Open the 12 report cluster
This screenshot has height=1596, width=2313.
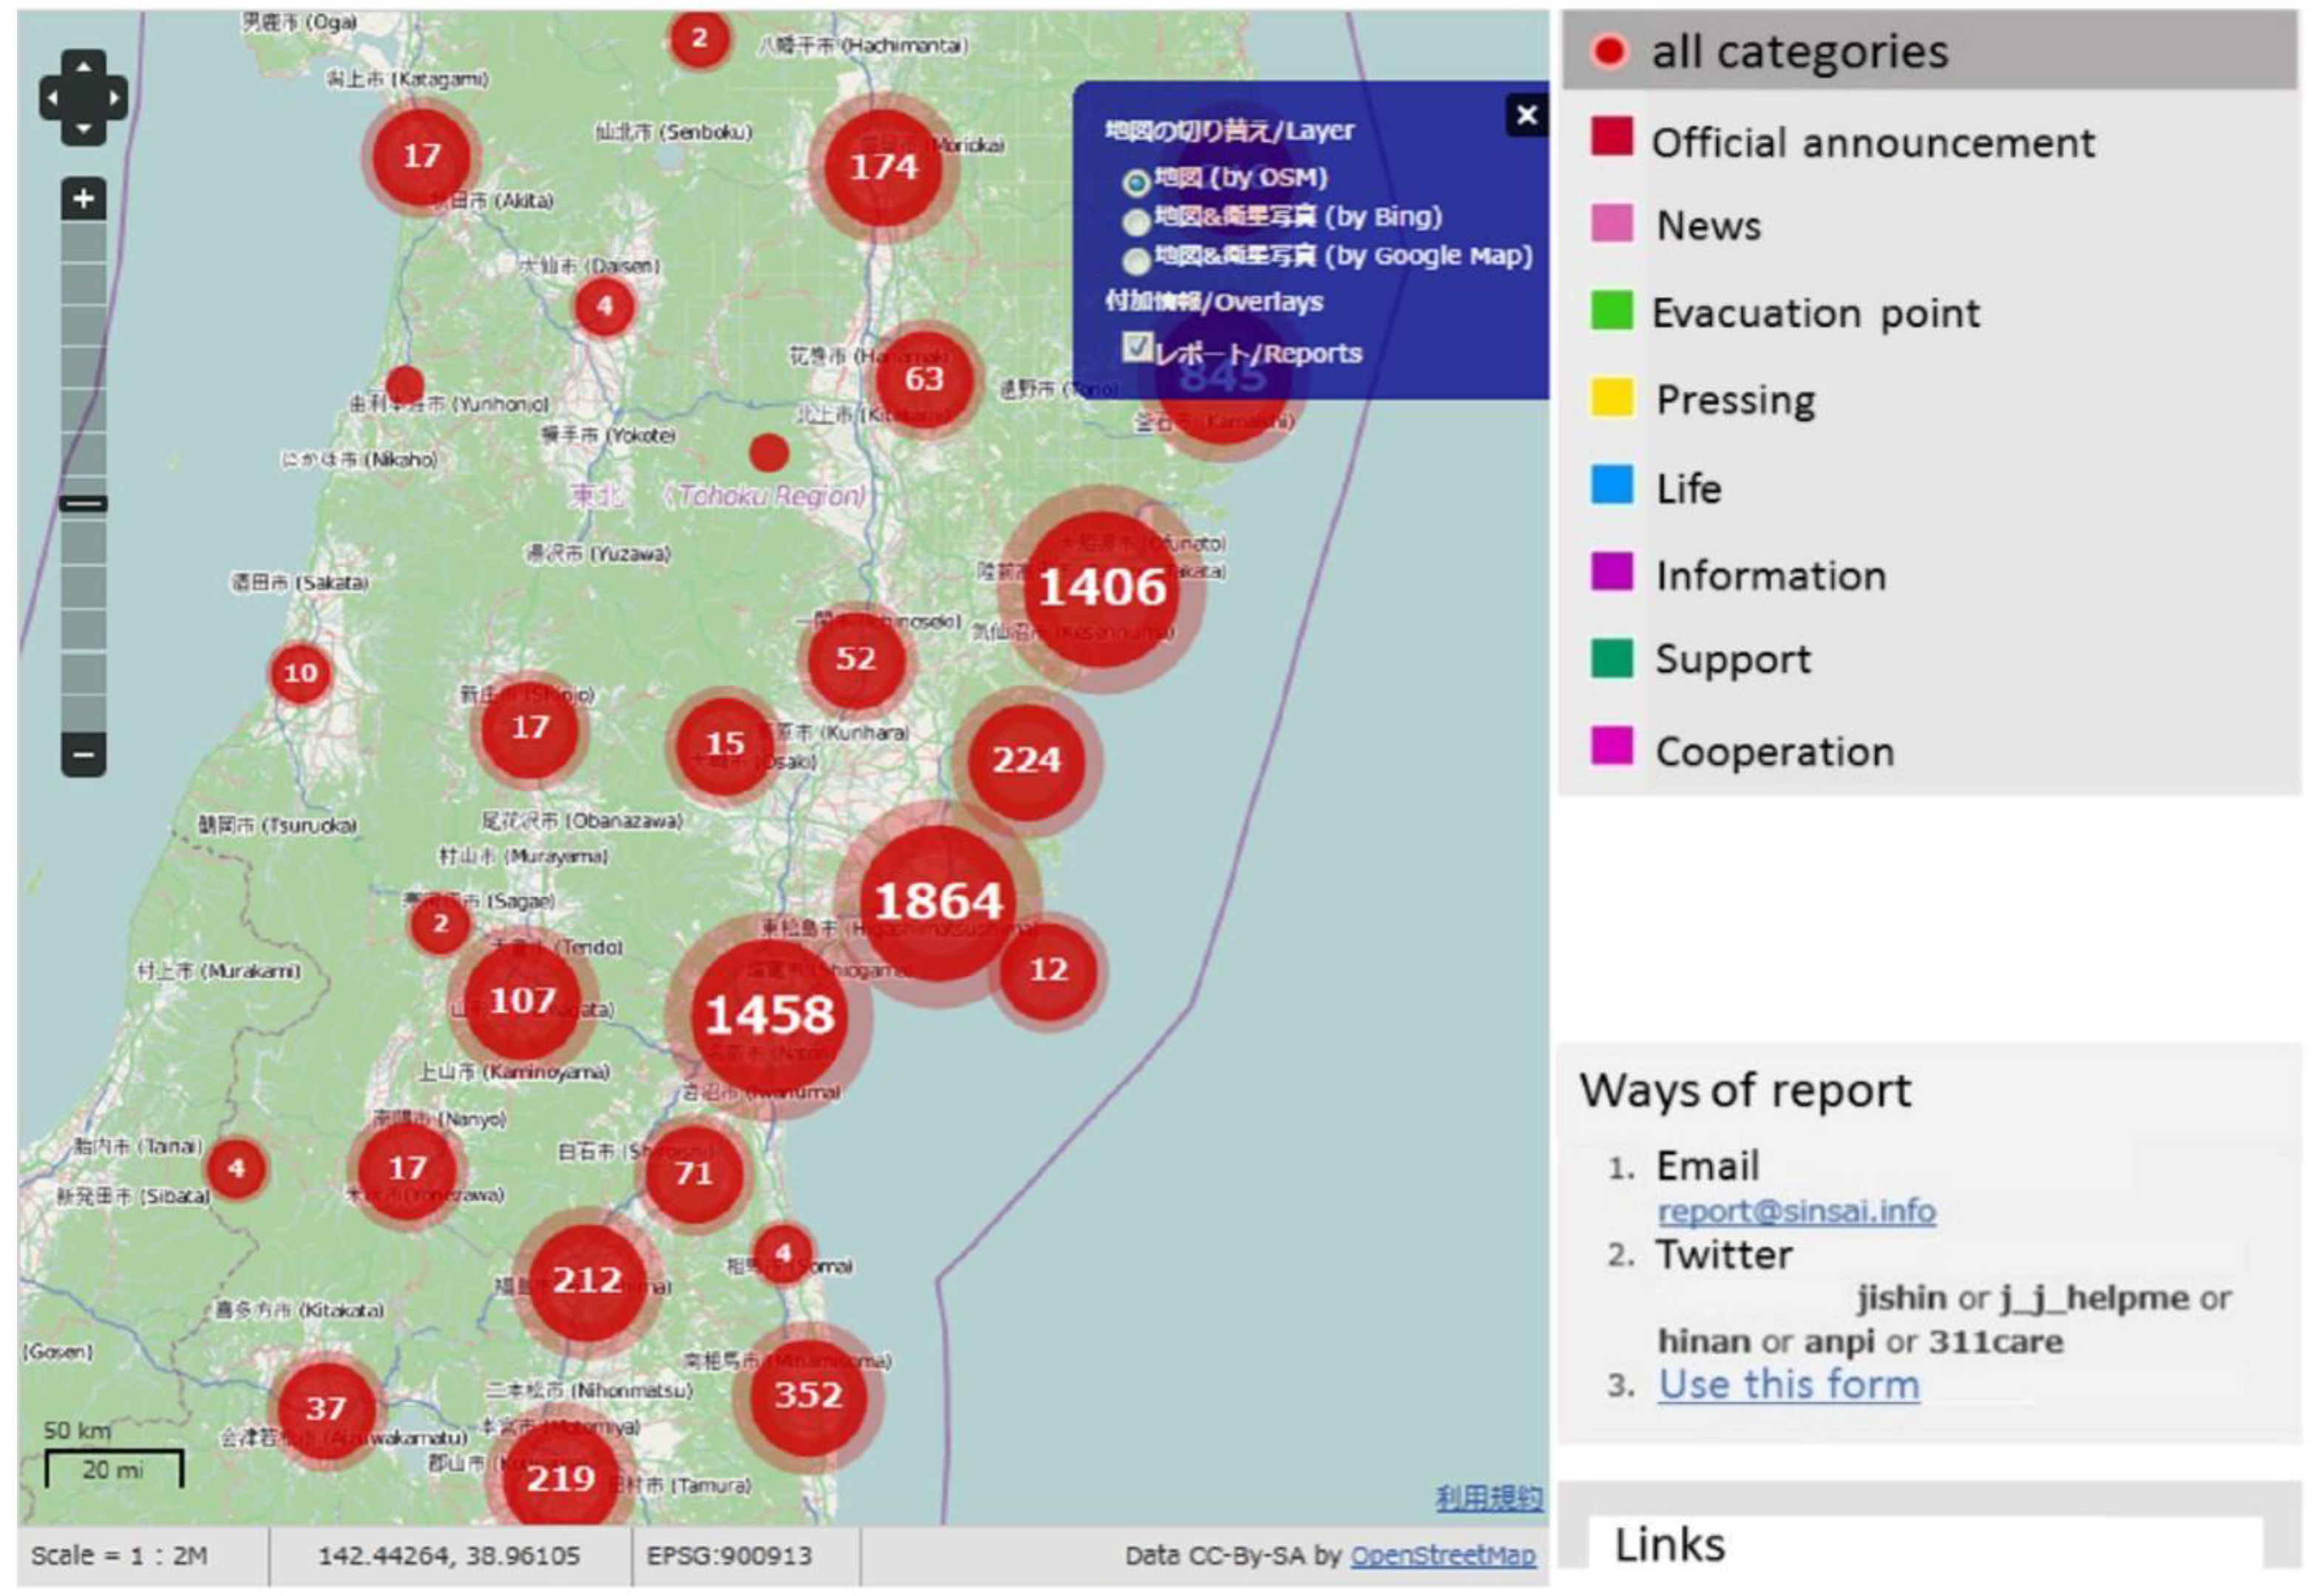1048,970
